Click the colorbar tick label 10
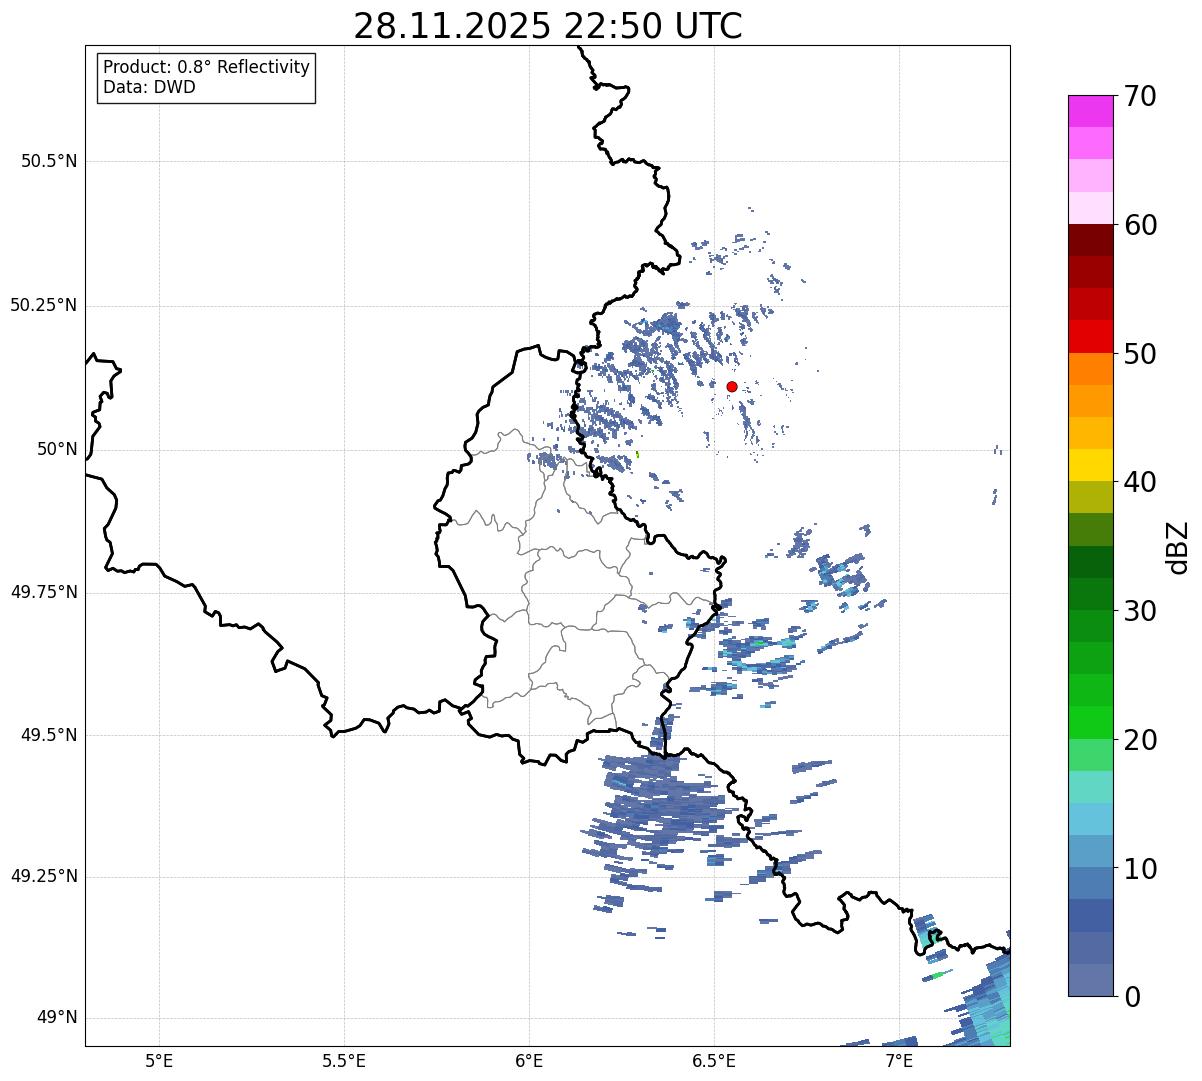The height and width of the screenshot is (1081, 1202). click(x=1139, y=869)
